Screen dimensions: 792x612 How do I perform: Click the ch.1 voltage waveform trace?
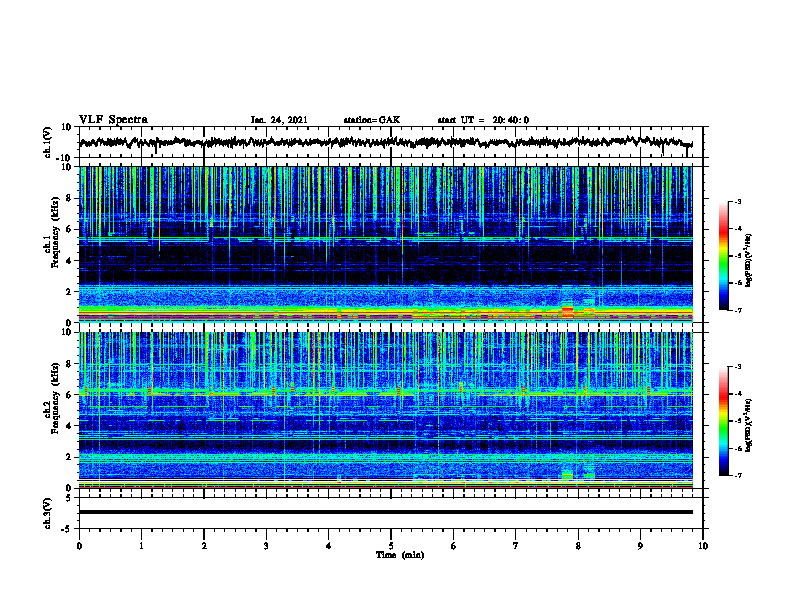pyautogui.click(x=386, y=142)
